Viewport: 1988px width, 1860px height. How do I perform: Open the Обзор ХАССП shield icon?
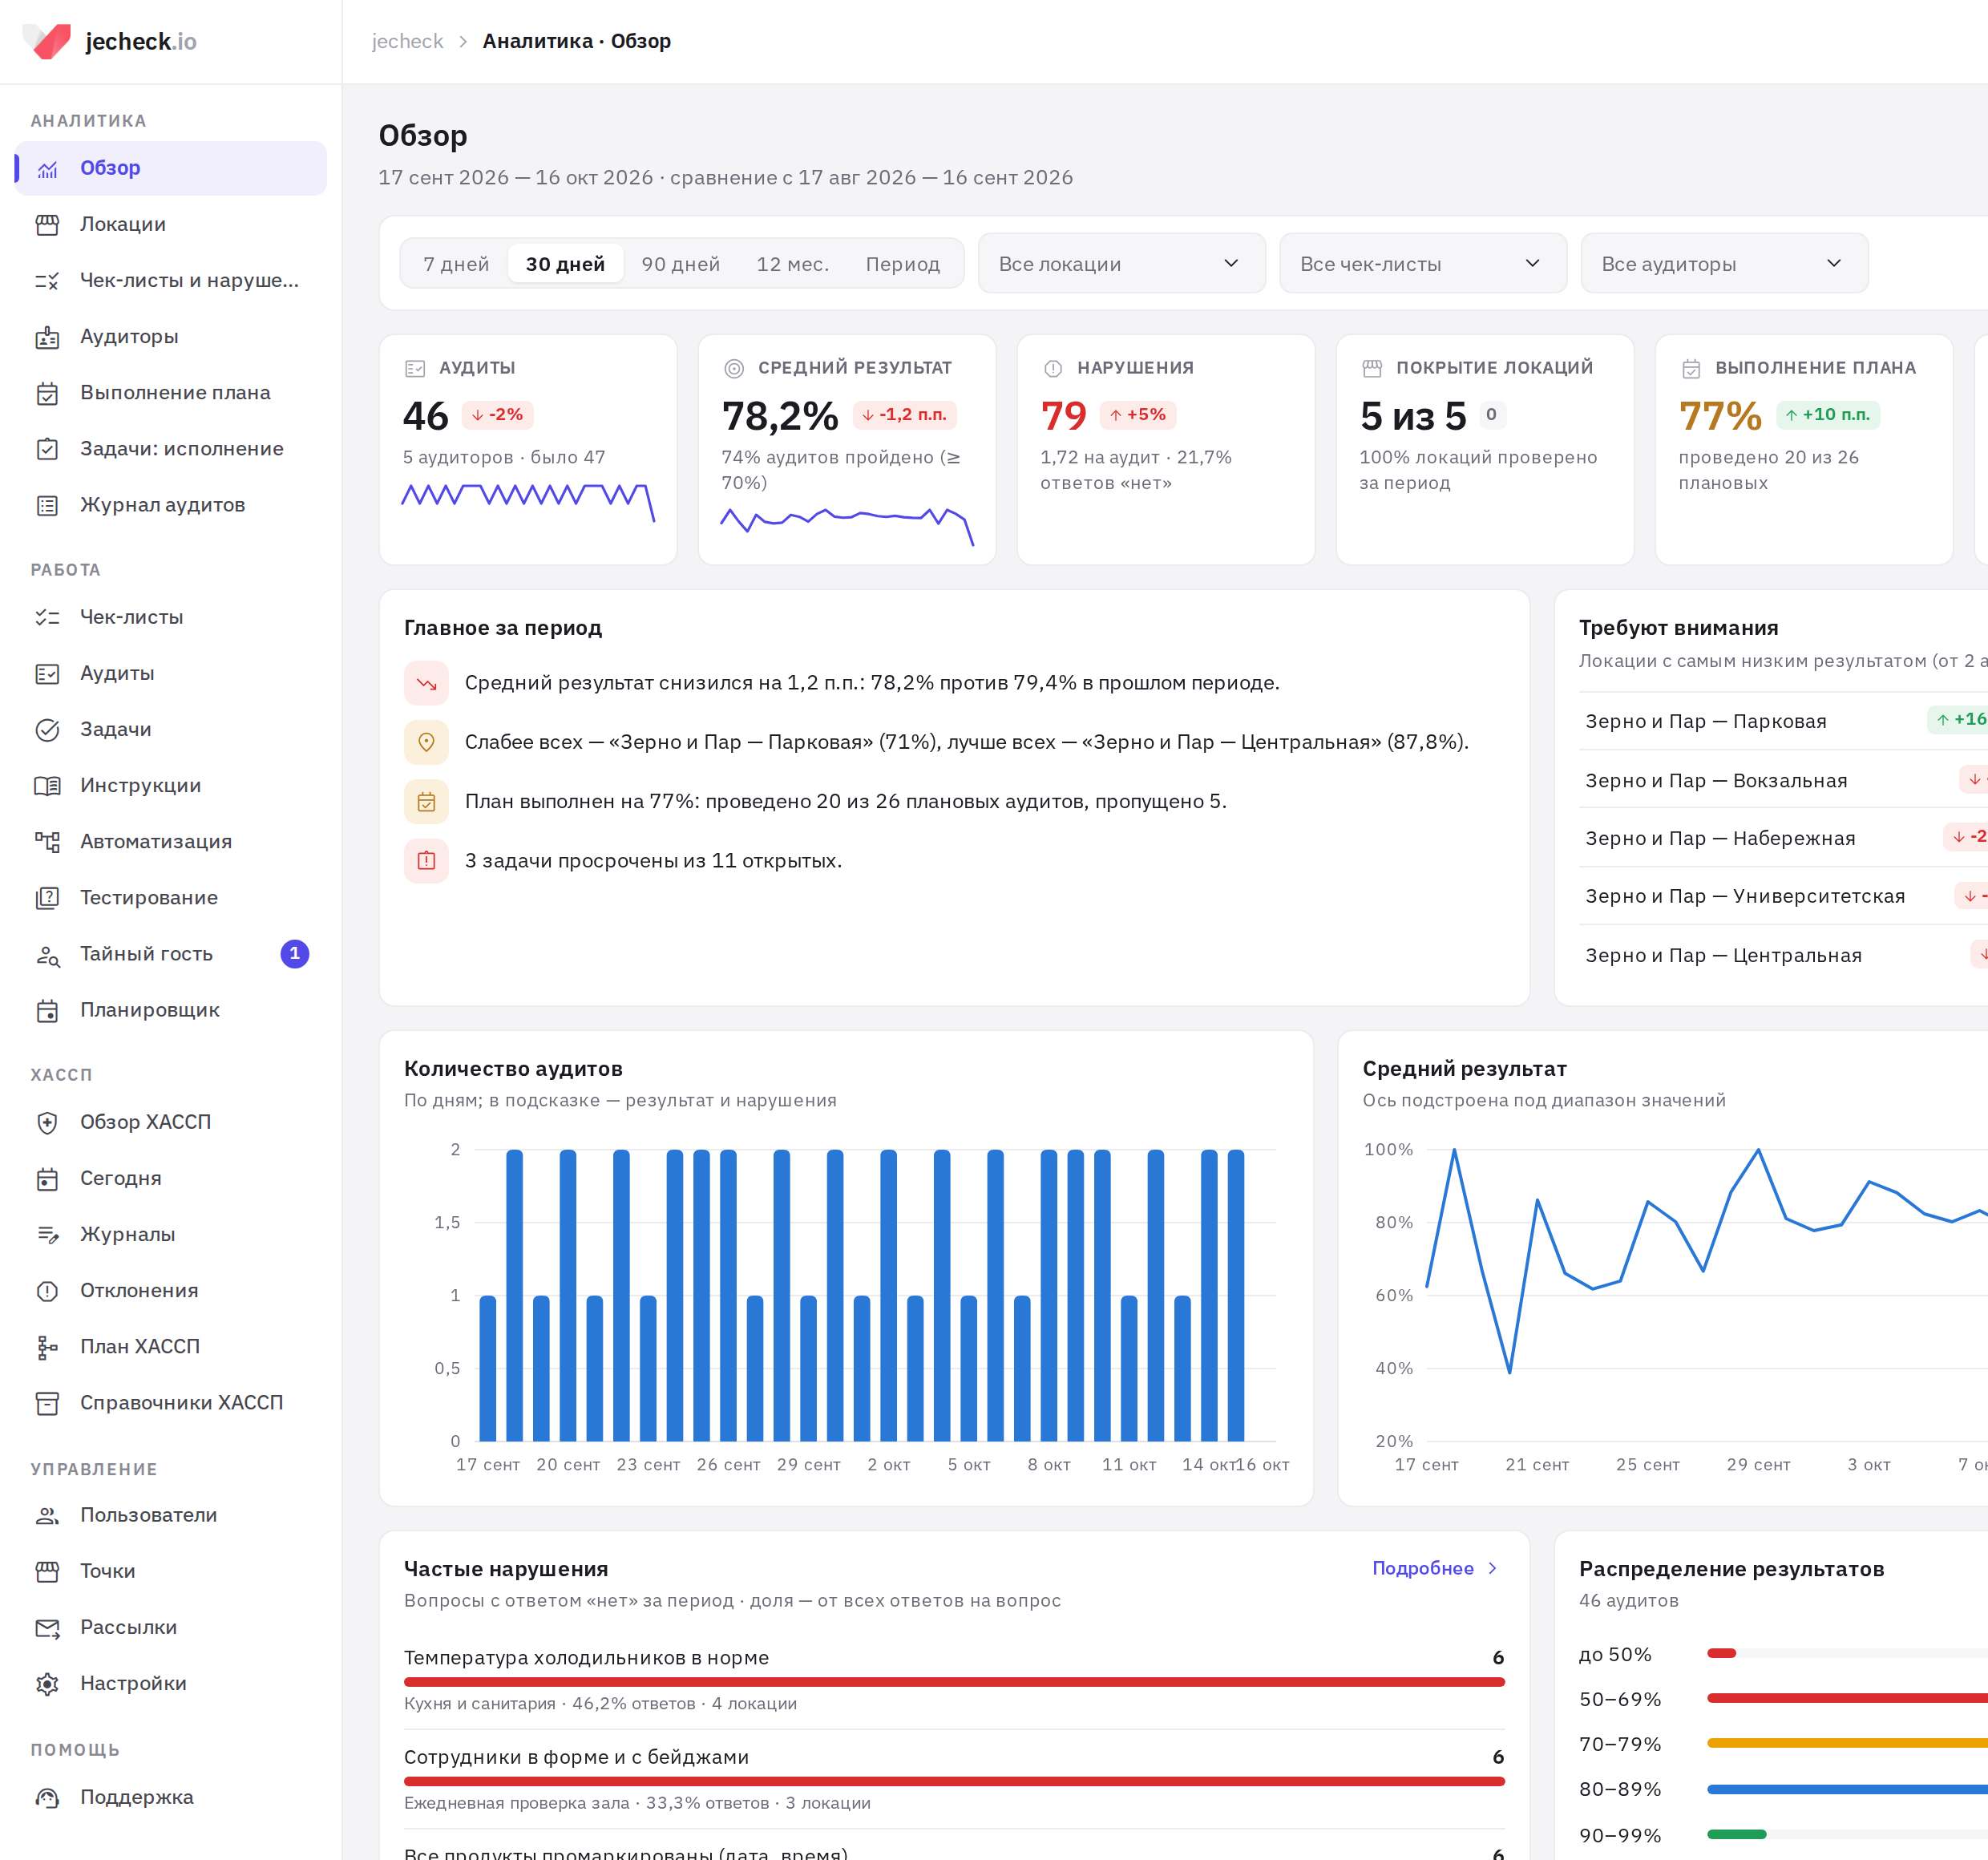pos(47,1122)
